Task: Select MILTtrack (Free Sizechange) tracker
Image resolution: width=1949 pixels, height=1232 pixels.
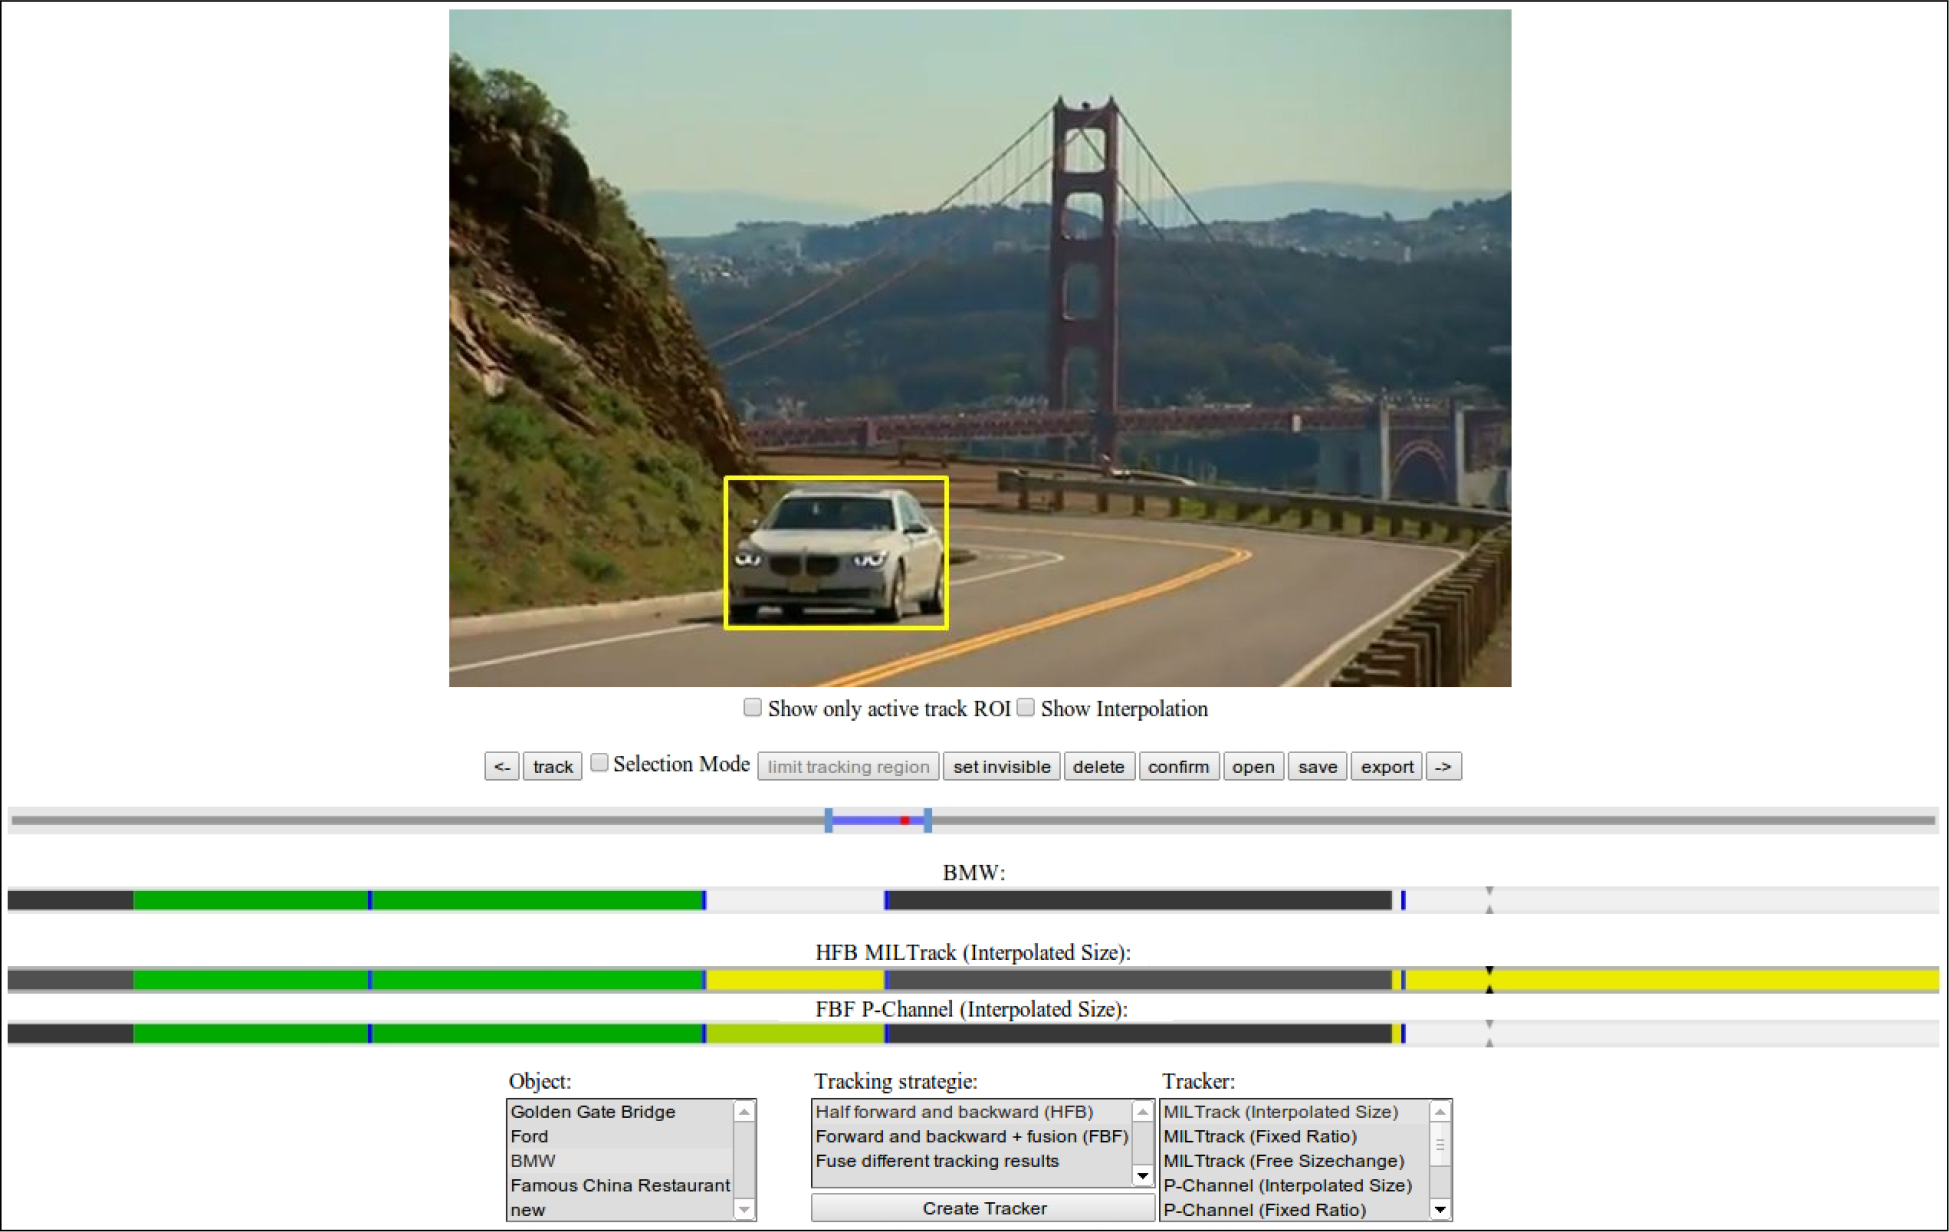Action: tap(1294, 1161)
